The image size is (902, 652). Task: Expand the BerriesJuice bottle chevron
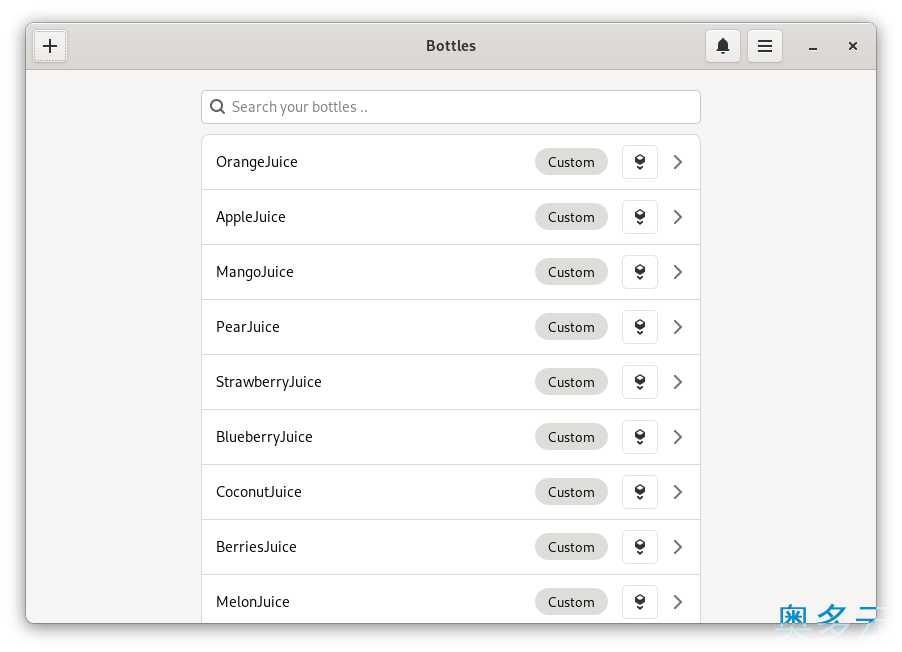click(x=678, y=547)
